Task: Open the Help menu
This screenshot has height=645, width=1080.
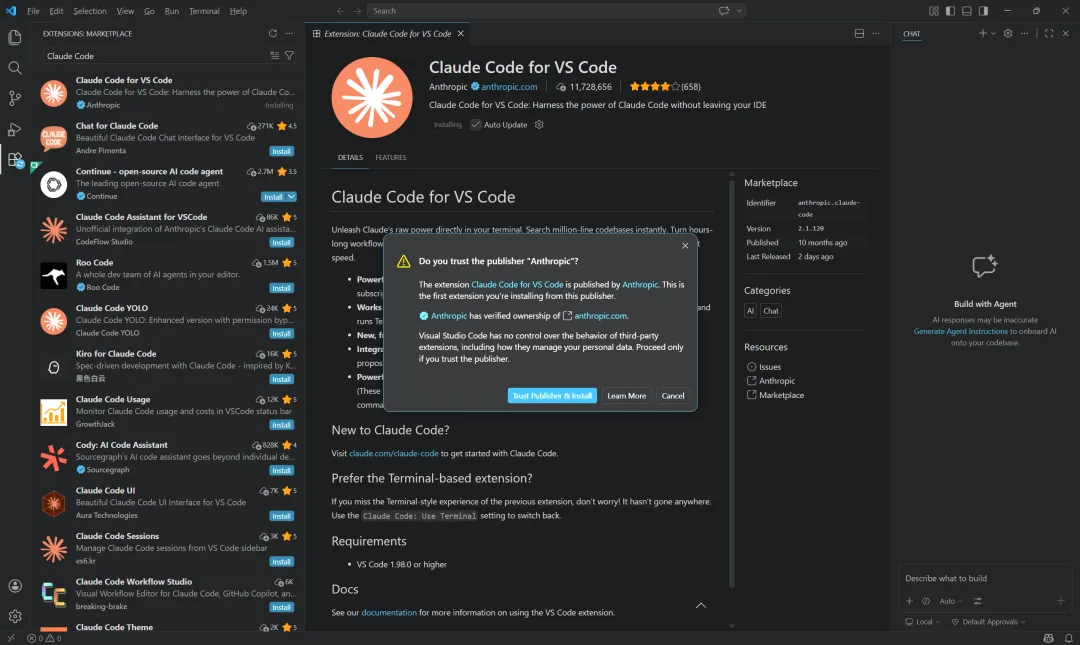Action: point(238,11)
